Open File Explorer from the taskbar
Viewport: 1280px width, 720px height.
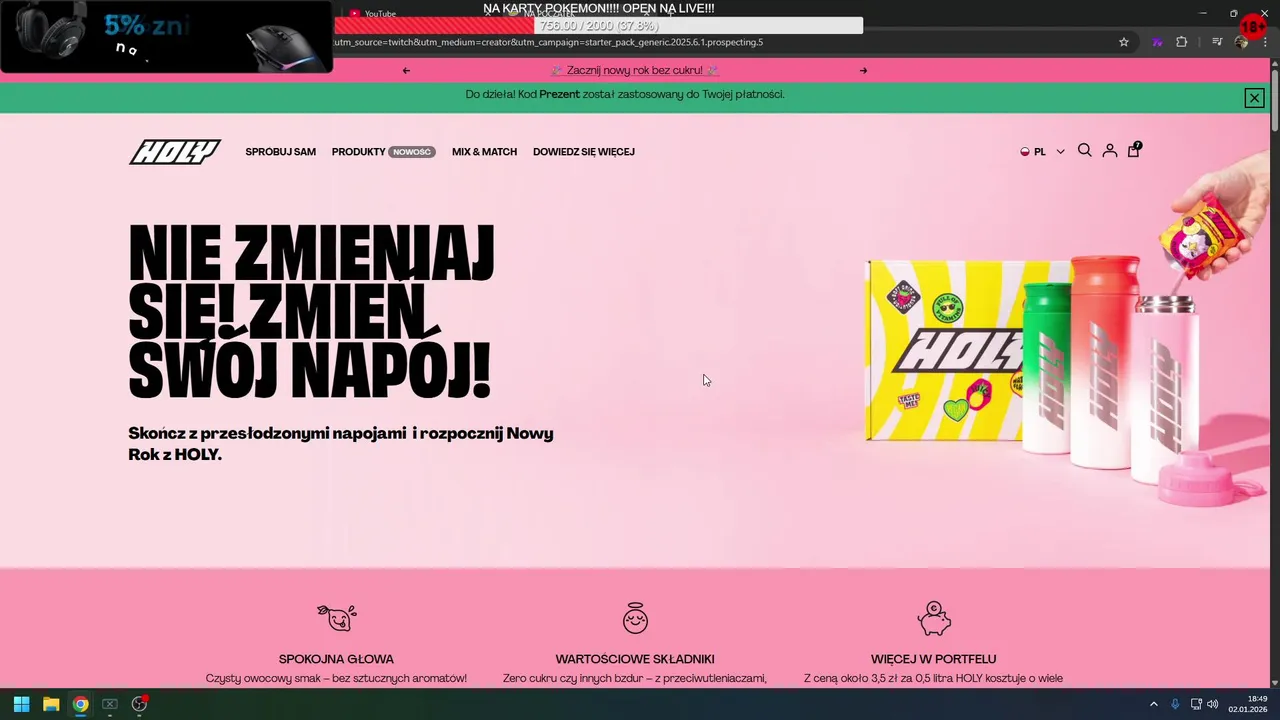[51, 704]
